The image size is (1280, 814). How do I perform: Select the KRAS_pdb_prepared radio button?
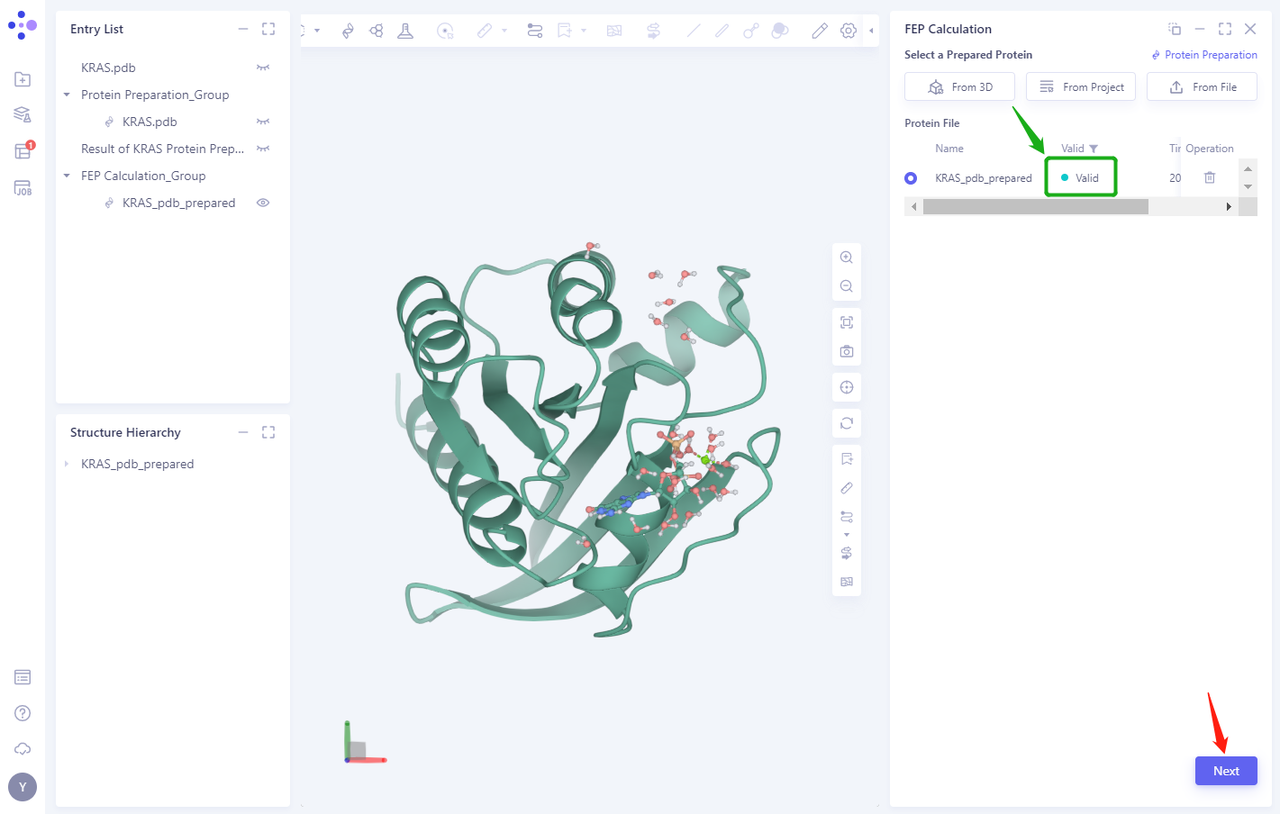click(x=910, y=178)
